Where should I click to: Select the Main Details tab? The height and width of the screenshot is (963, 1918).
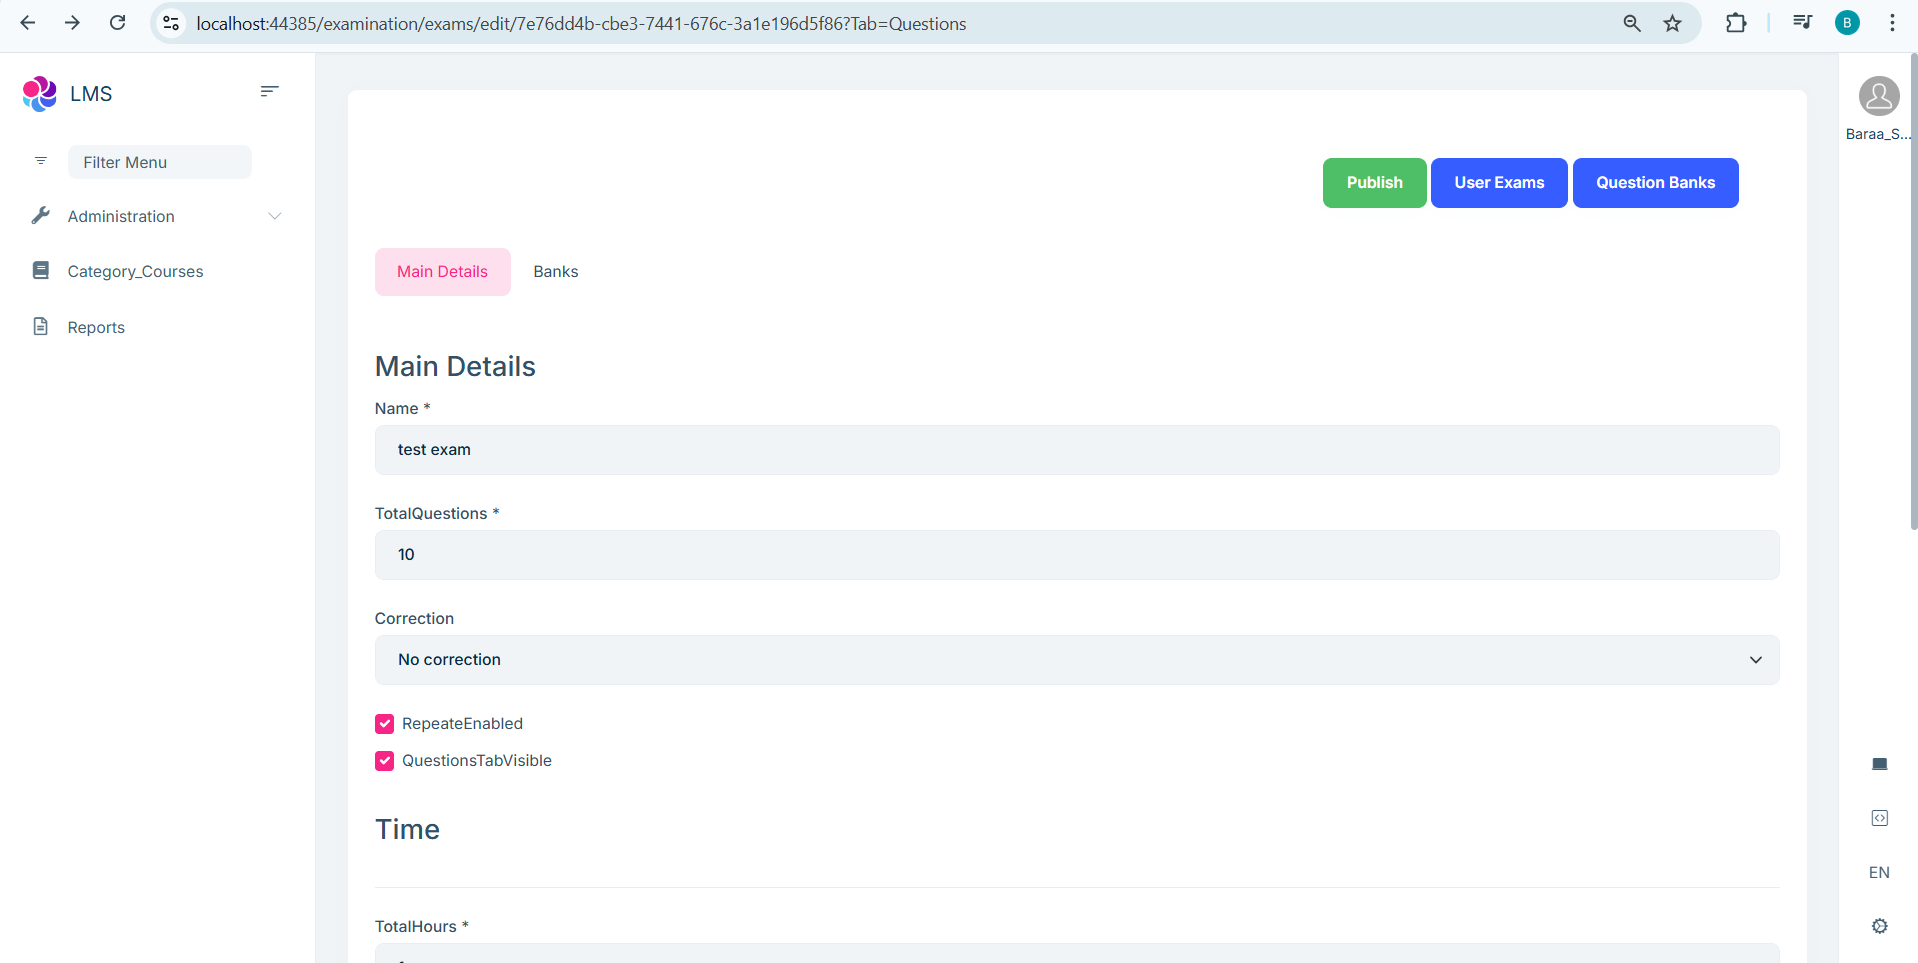point(442,272)
